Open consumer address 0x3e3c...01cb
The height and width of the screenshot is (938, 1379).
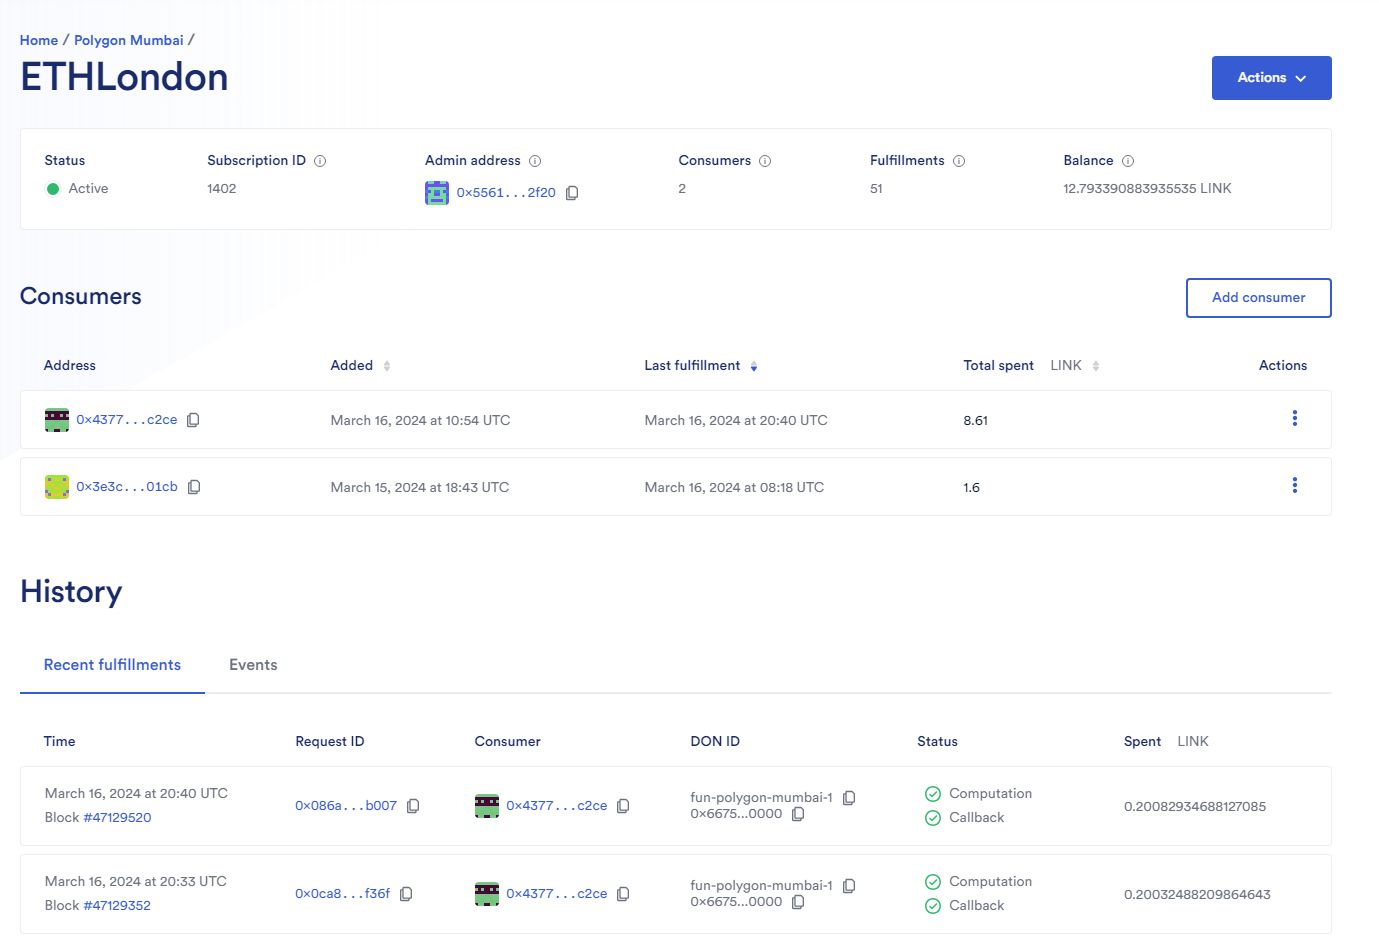coord(127,487)
